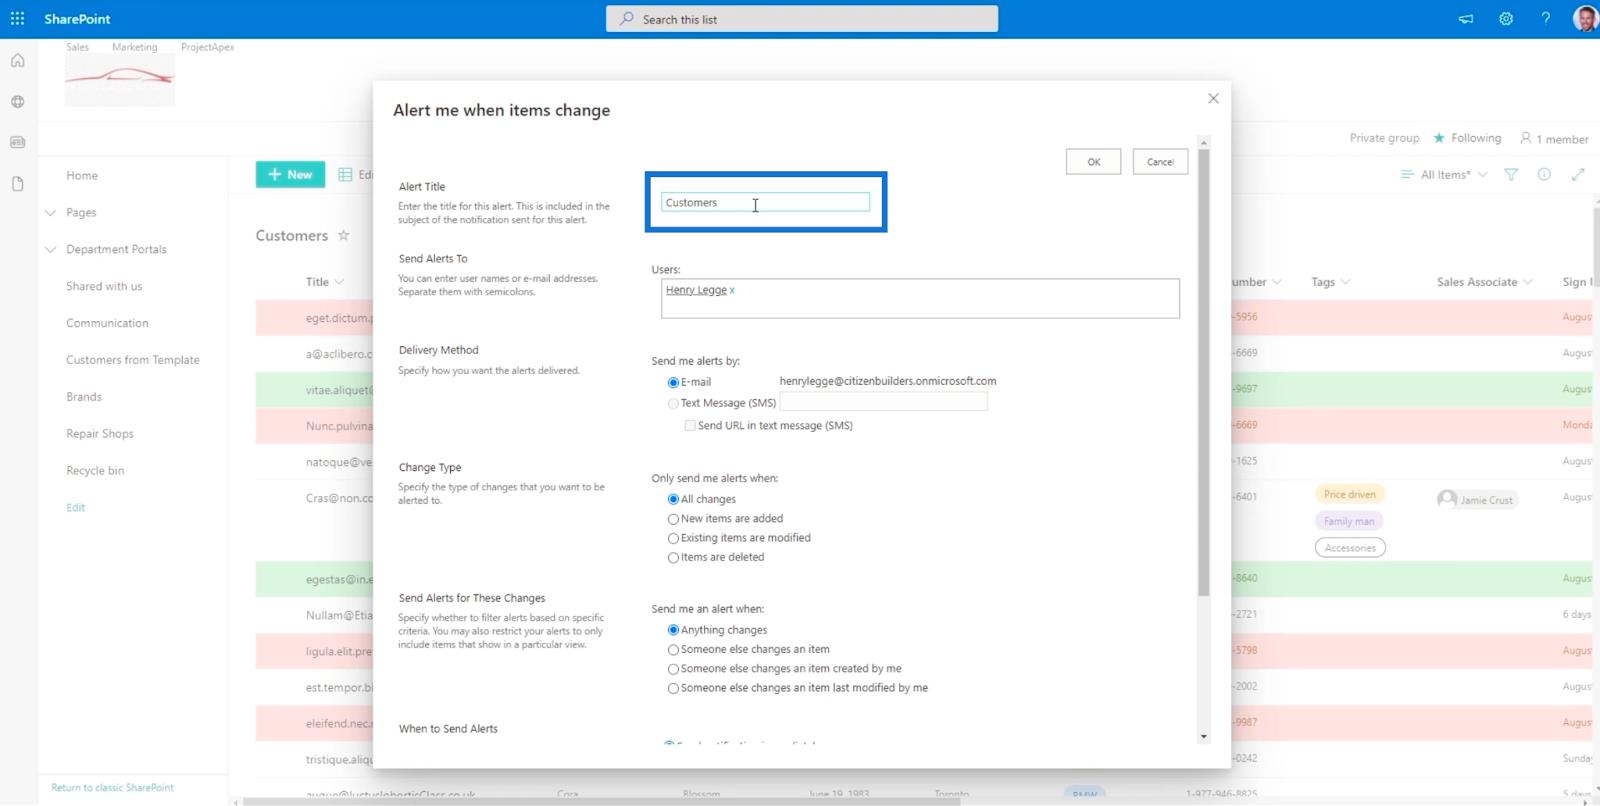This screenshot has height=806, width=1600.
Task: Open the info details pane icon
Action: tap(1544, 174)
